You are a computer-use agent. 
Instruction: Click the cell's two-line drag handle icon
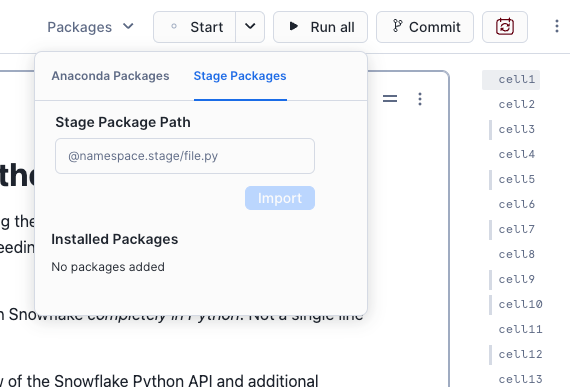point(390,98)
